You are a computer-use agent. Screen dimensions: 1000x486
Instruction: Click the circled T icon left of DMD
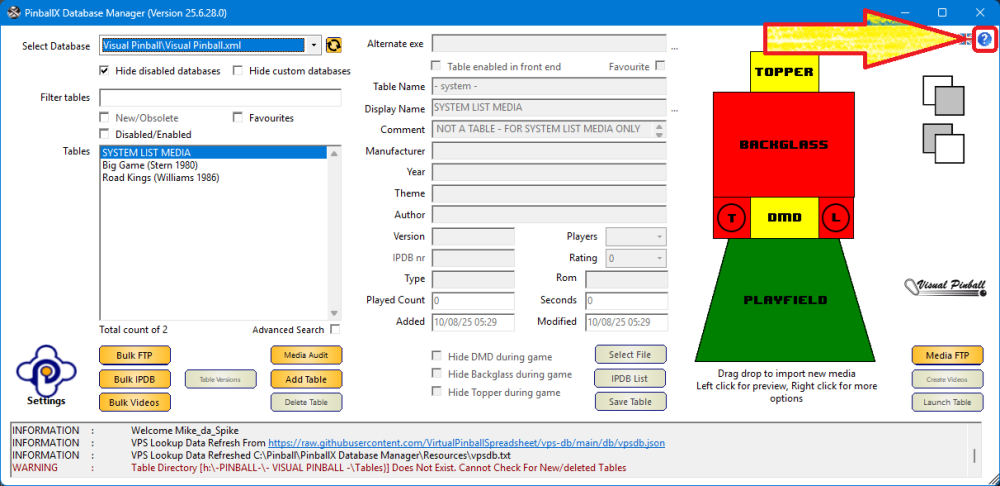(x=732, y=218)
